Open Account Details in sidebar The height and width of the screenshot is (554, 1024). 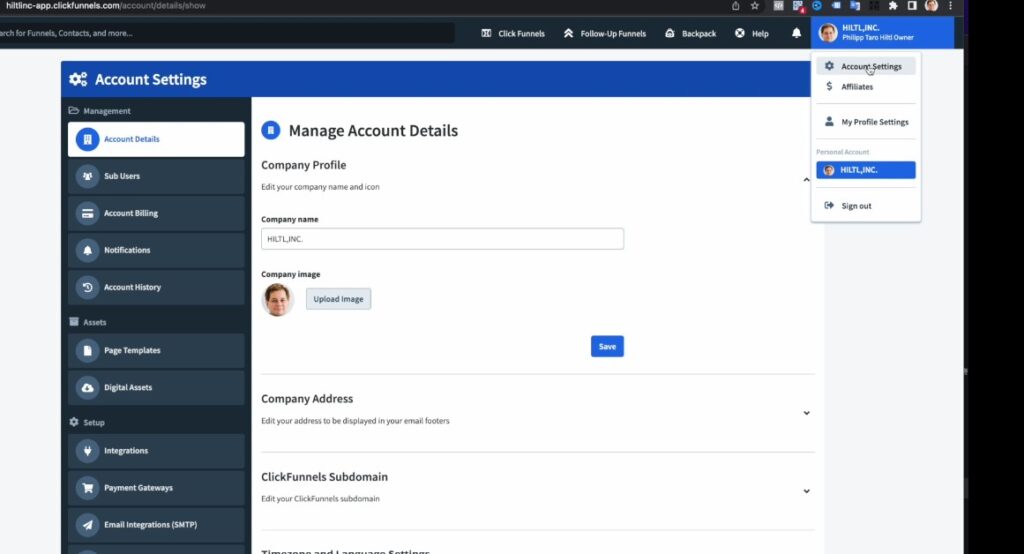pos(156,139)
